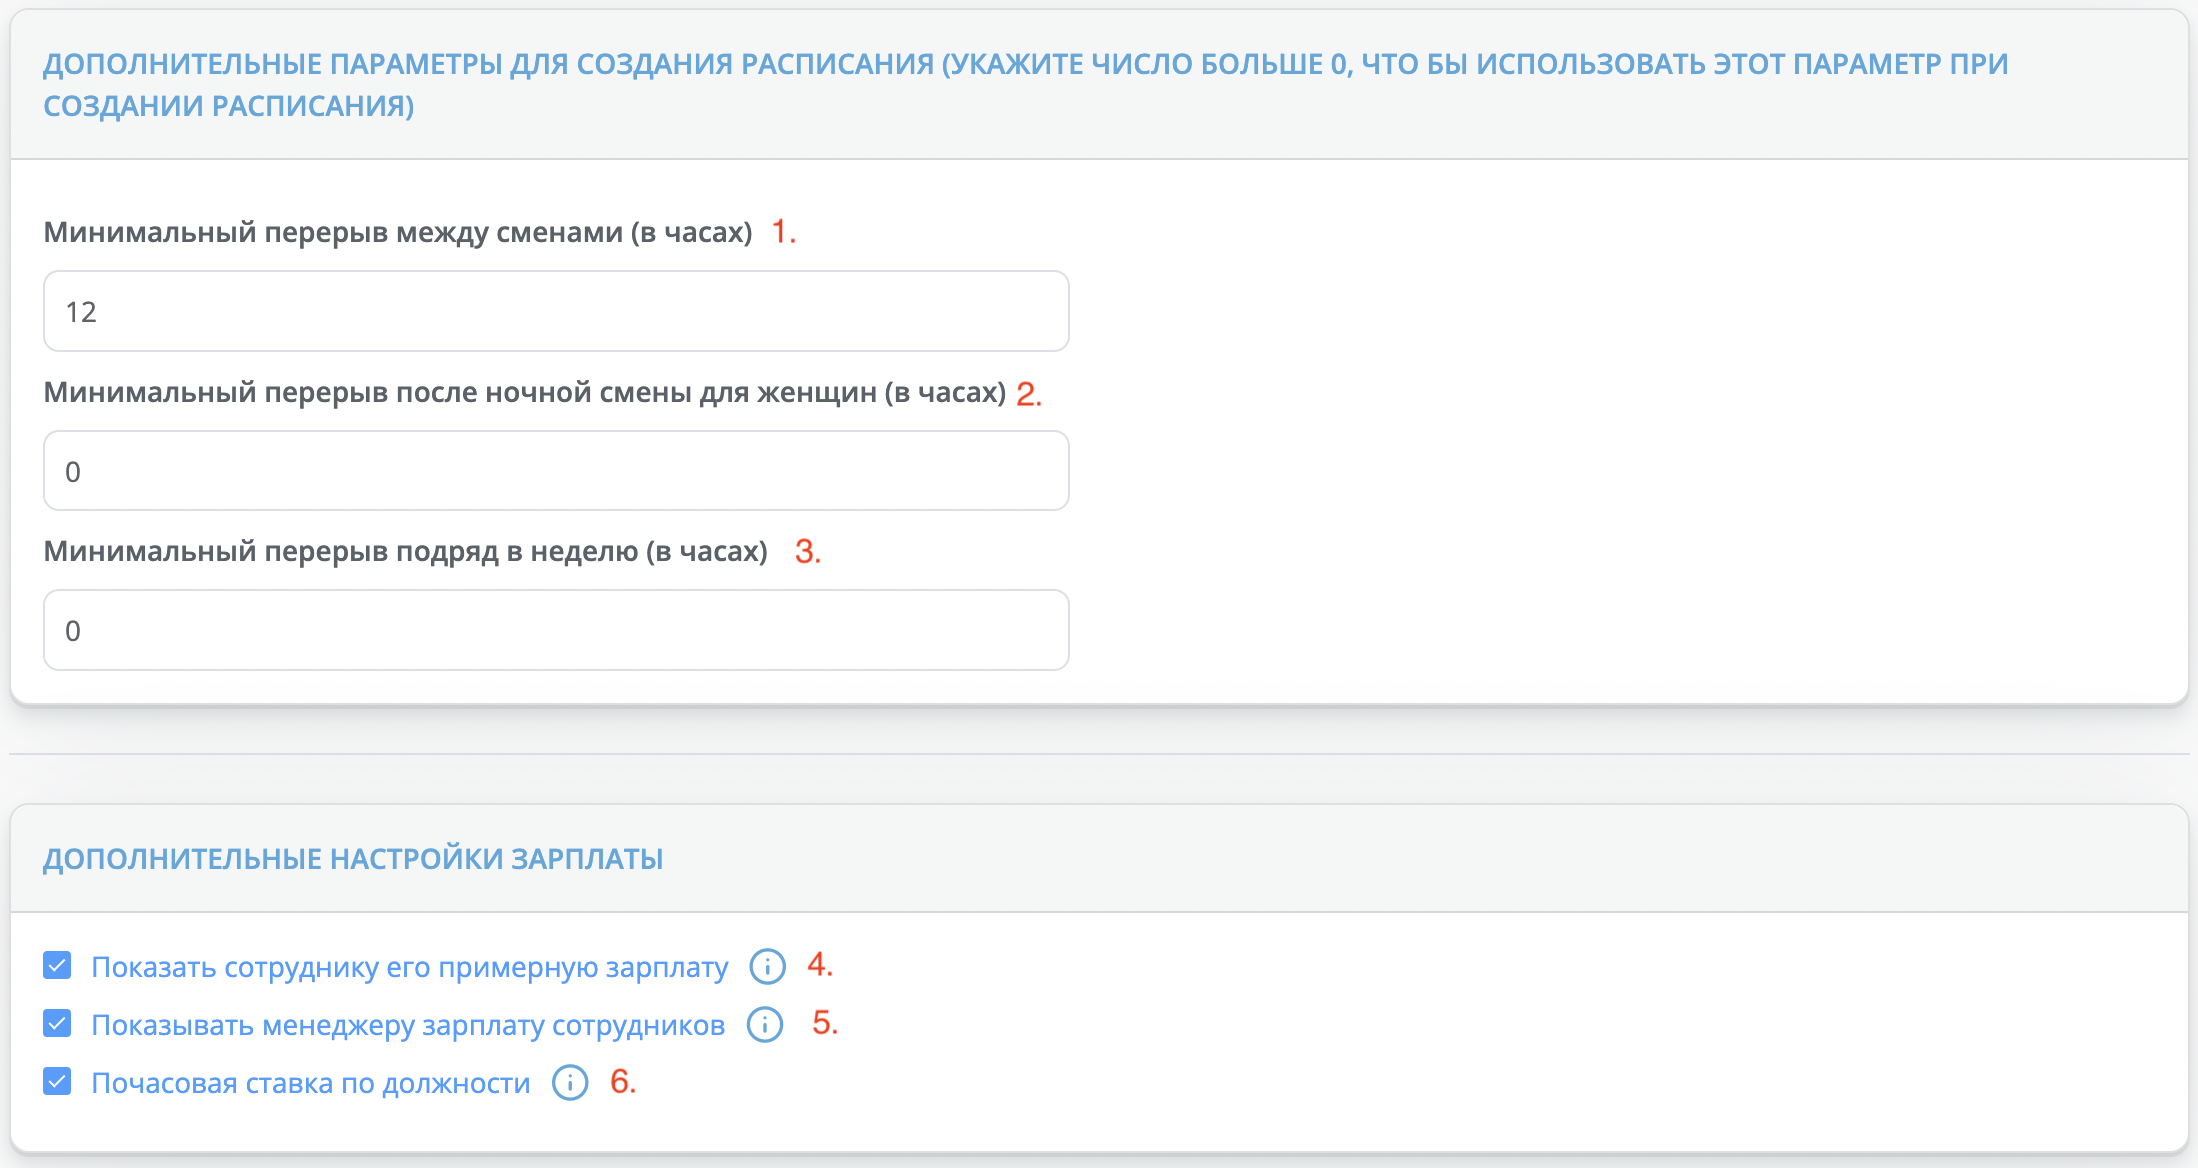Click heading Дополнительные настройки зарплаты
The width and height of the screenshot is (2198, 1168).
(x=353, y=859)
